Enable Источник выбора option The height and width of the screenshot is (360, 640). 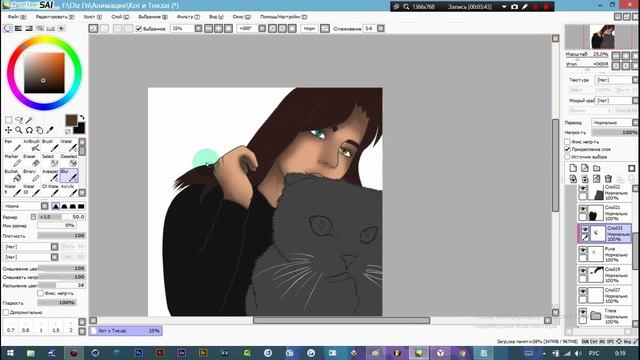click(567, 157)
